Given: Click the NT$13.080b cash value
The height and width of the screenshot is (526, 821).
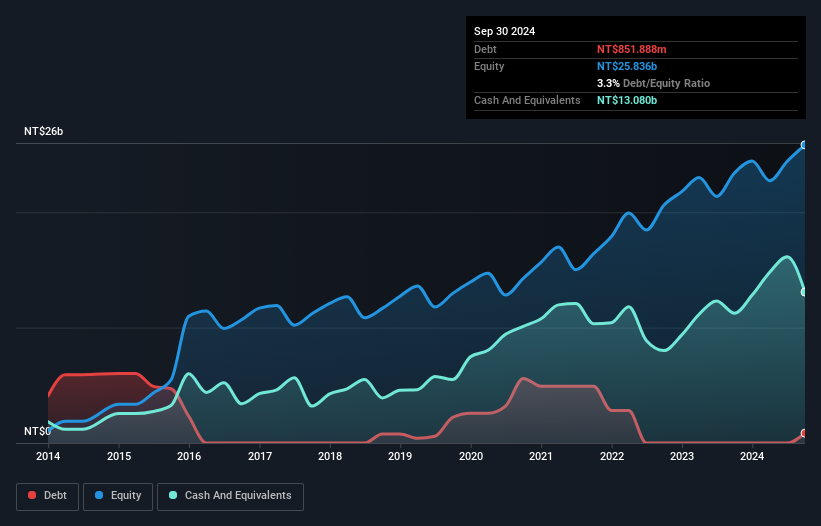Looking at the screenshot, I should coord(627,100).
